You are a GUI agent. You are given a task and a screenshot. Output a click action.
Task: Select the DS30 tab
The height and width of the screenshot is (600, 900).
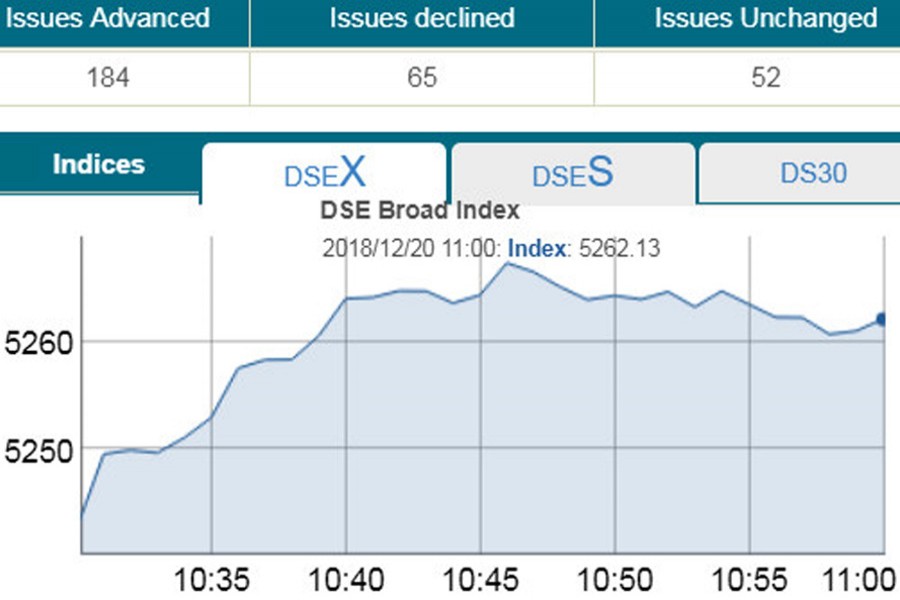tap(813, 173)
